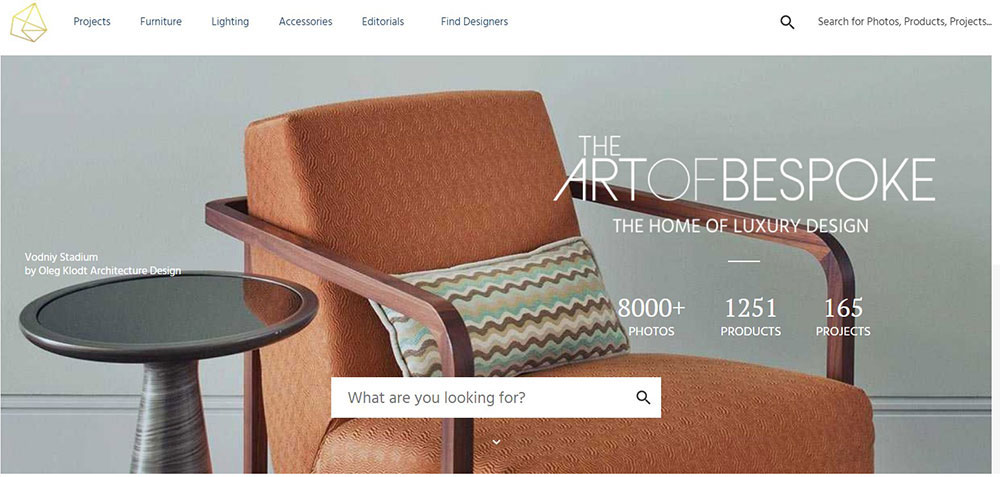Click the gold geometric site logo
The height and width of the screenshot is (477, 1000).
[28, 22]
